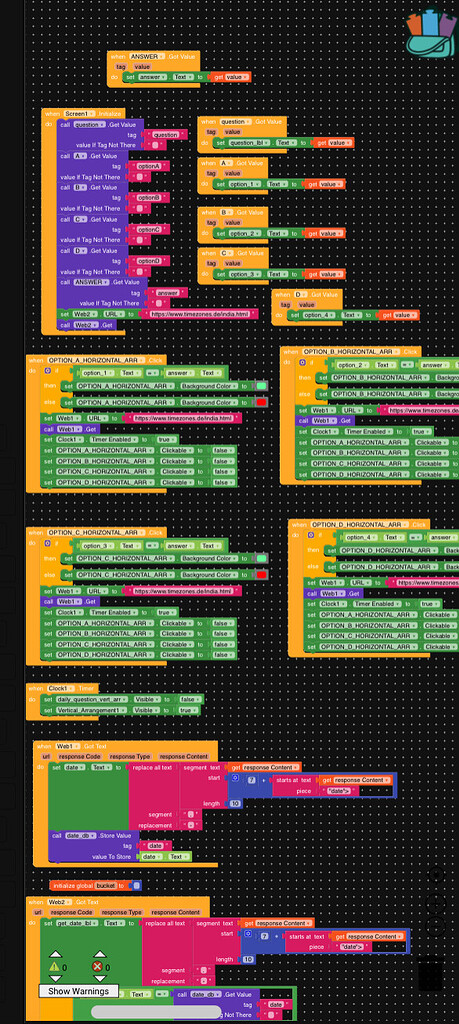
Task: Open D dropdown in call D.Get Value
Action: (x=80, y=251)
